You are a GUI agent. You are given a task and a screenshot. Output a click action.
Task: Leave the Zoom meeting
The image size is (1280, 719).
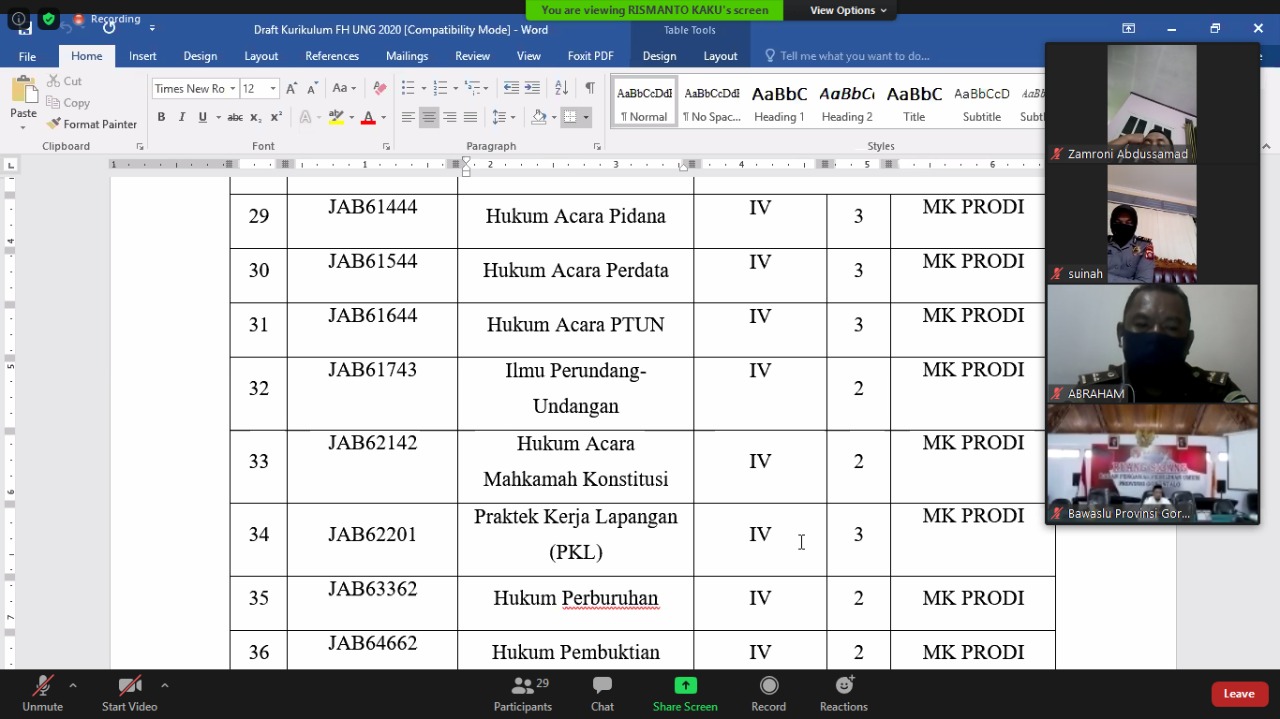tap(1238, 694)
